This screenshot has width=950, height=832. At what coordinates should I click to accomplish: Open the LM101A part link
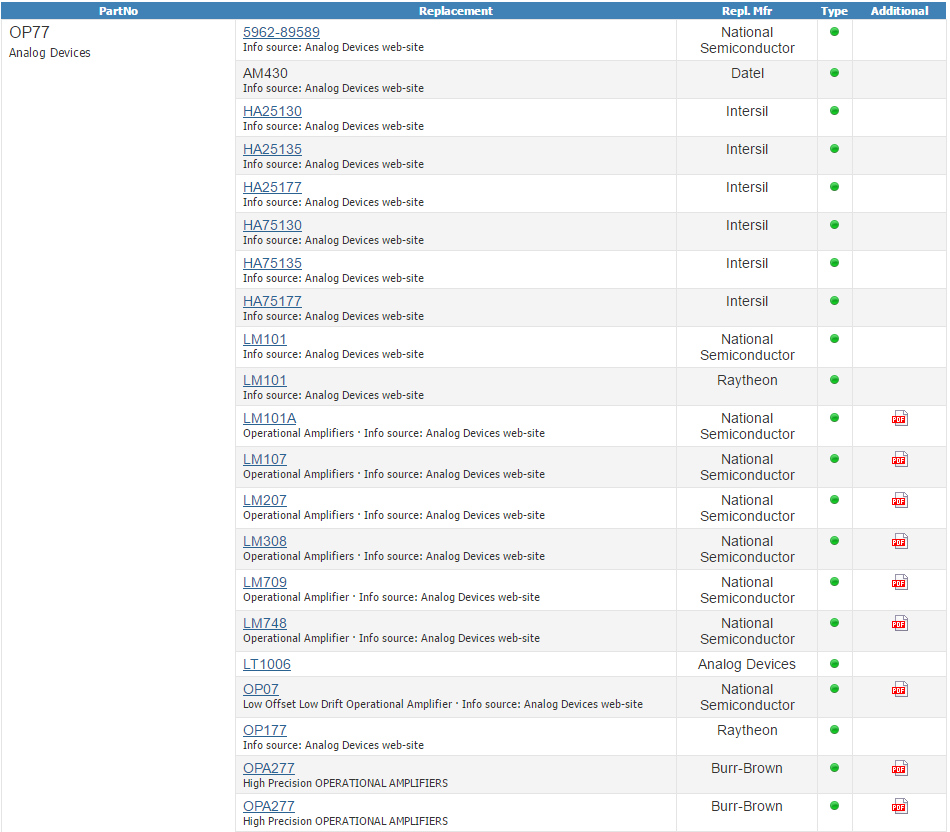[270, 419]
